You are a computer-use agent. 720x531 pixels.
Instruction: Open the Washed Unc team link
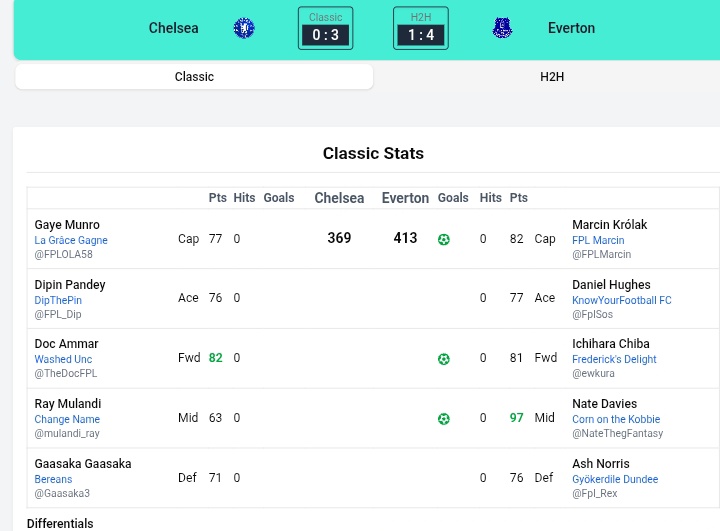63,359
